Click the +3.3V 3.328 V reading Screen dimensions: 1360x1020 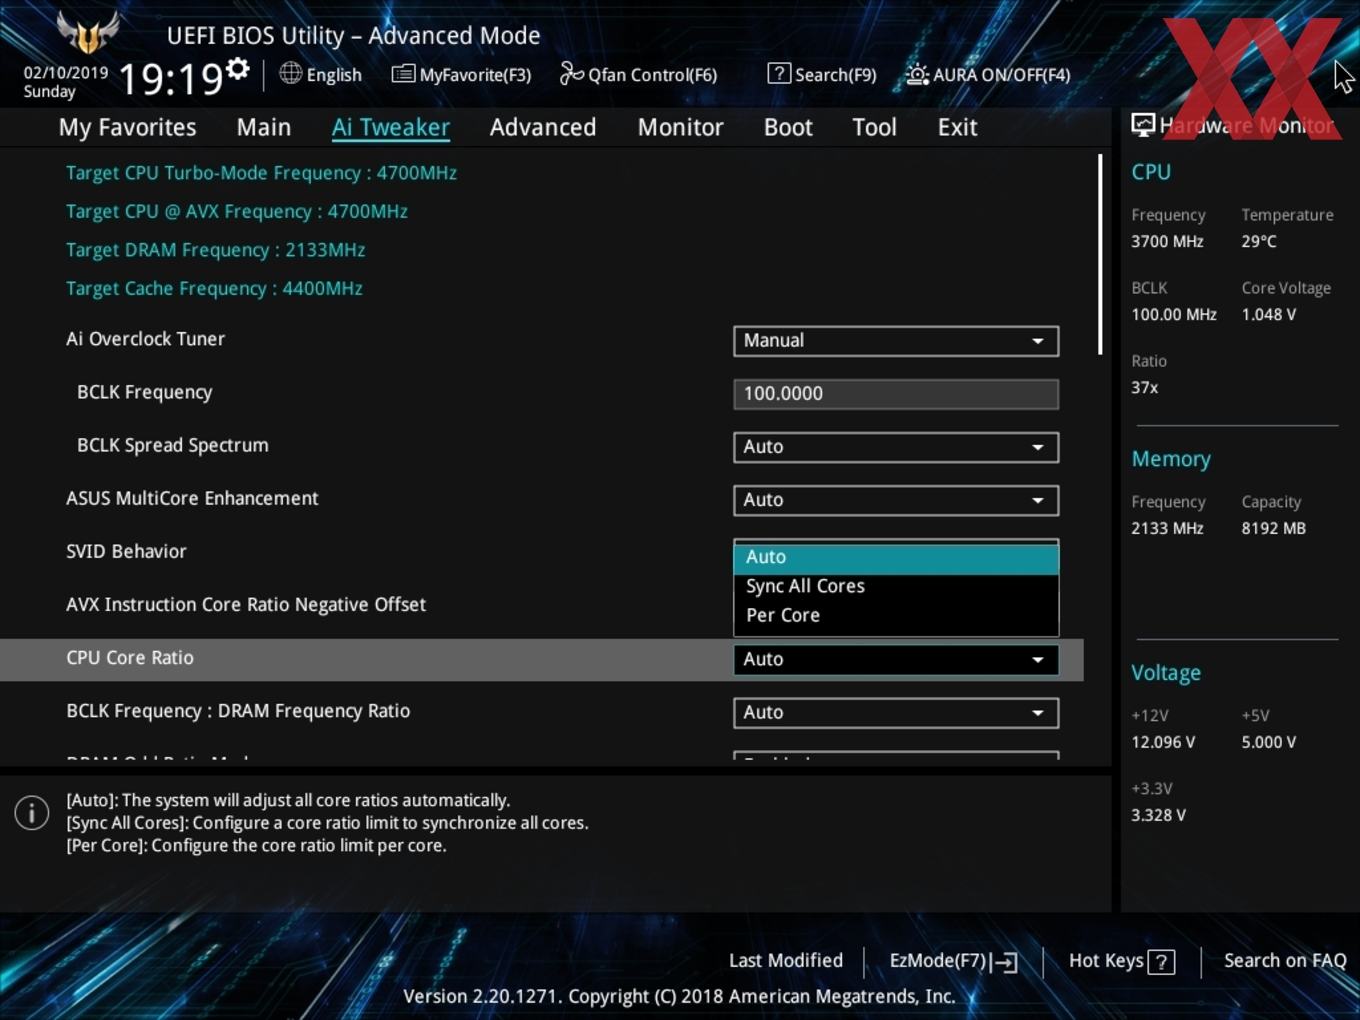click(x=1158, y=815)
